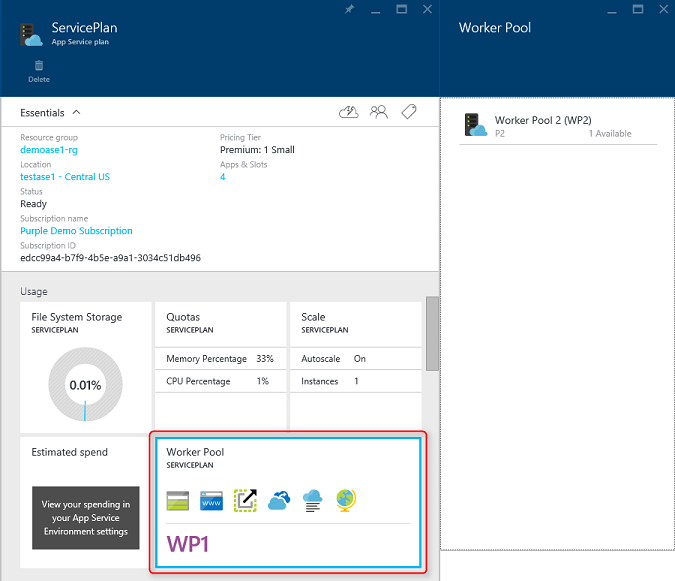This screenshot has width=675, height=581.
Task: Open testase1 - Central US location link
Action: [x=65, y=177]
